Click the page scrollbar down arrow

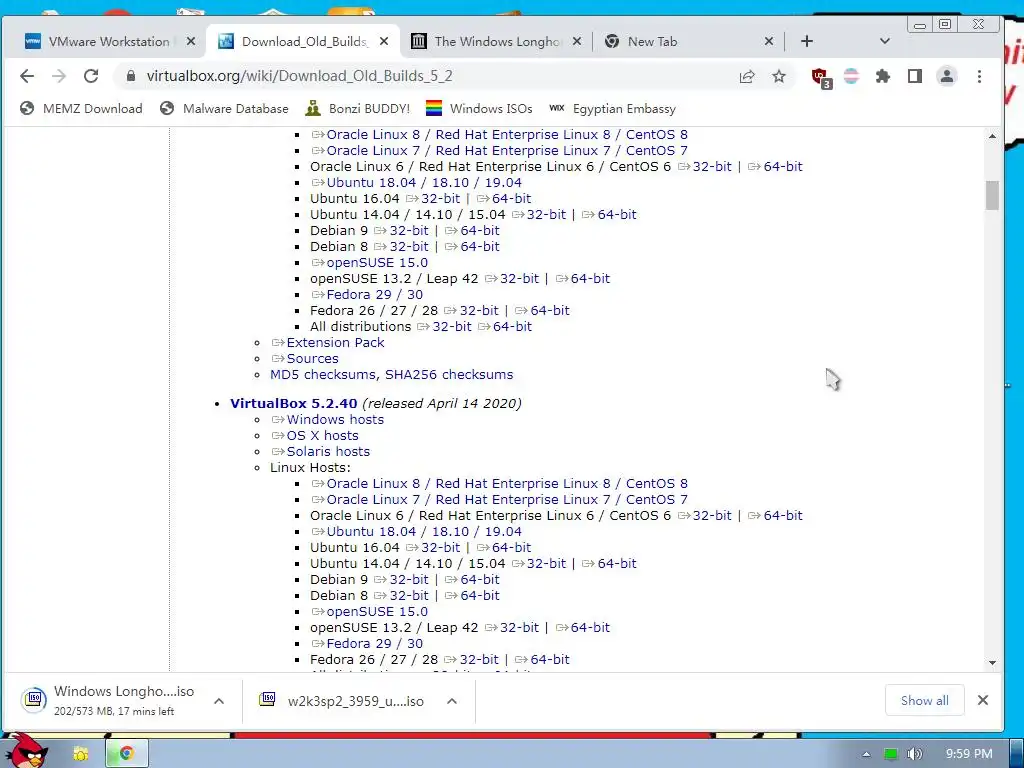tap(993, 663)
